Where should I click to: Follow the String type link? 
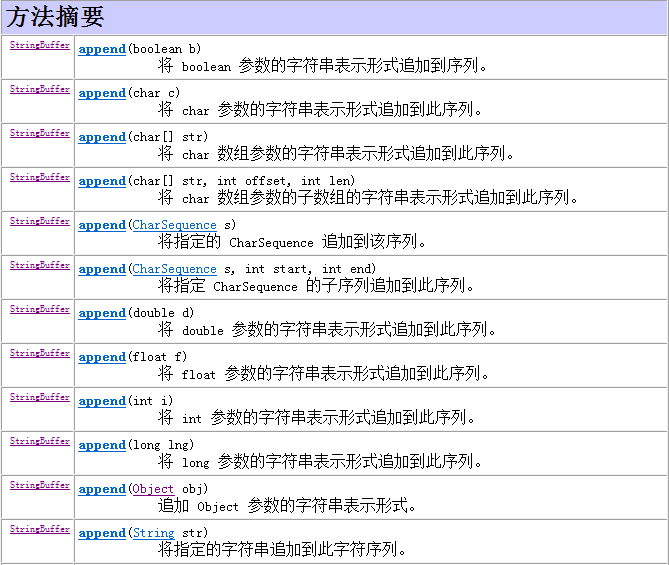point(153,533)
